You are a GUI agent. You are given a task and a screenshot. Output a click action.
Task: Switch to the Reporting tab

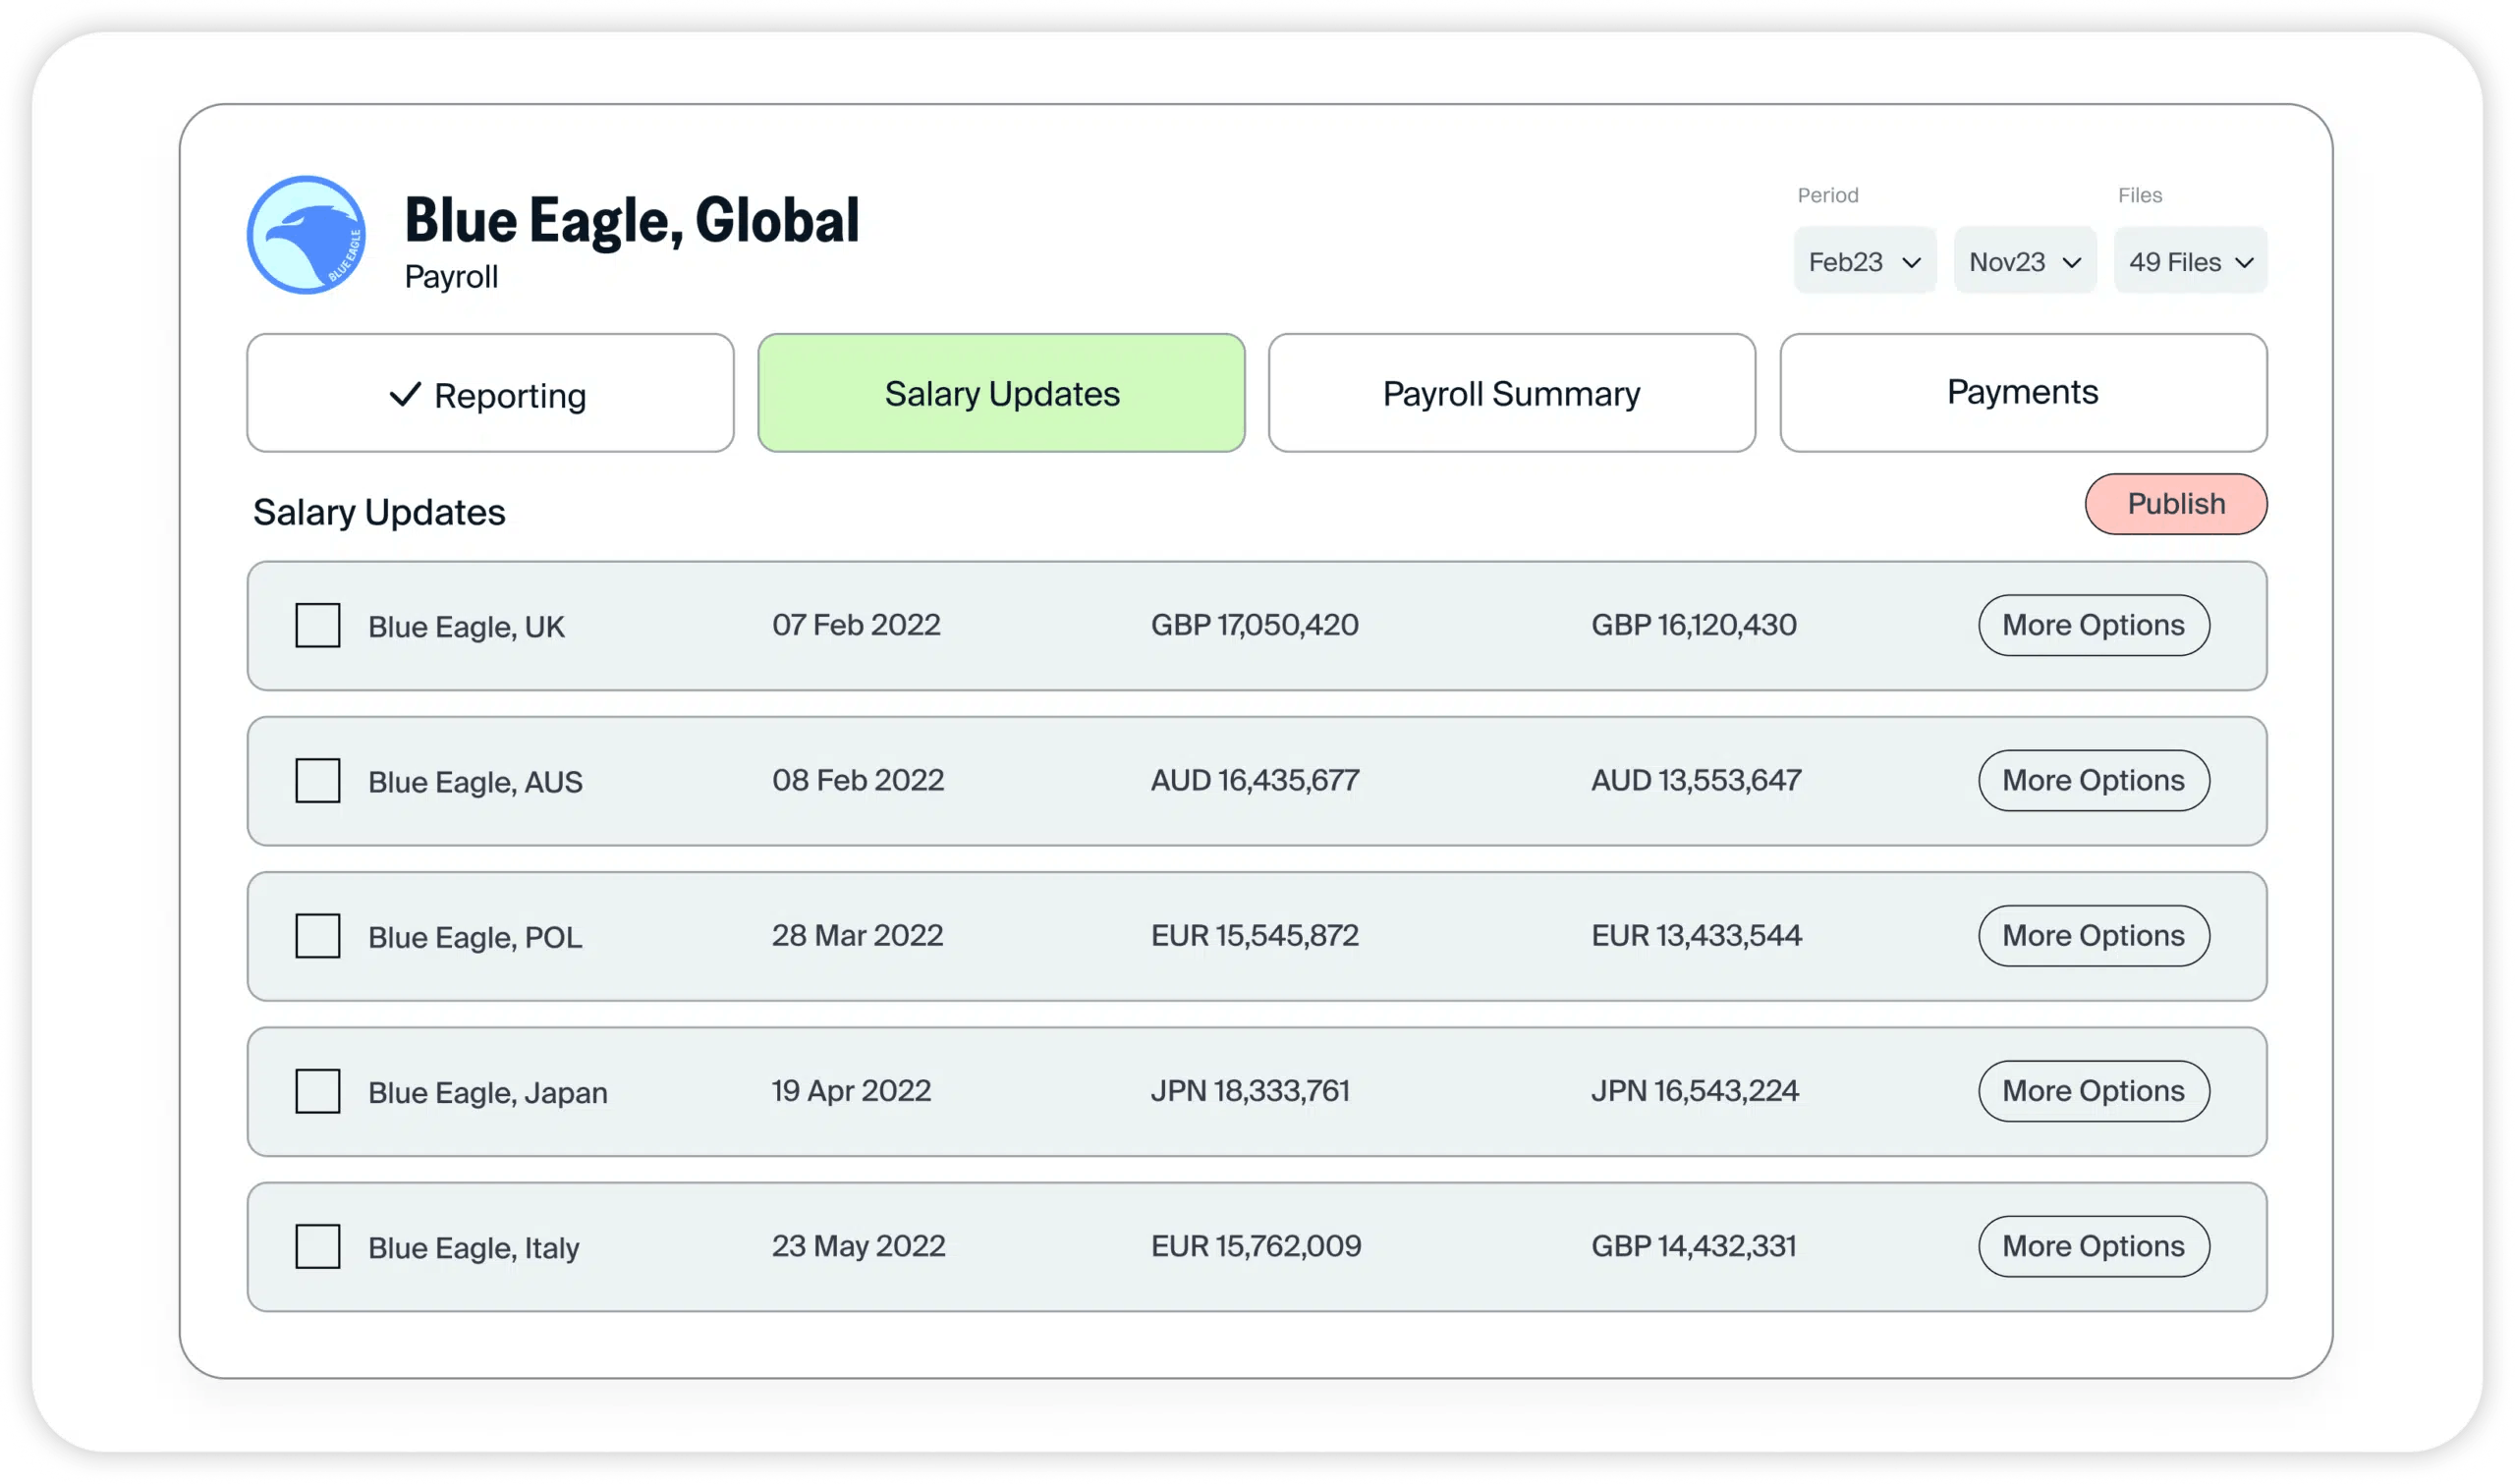pos(490,393)
